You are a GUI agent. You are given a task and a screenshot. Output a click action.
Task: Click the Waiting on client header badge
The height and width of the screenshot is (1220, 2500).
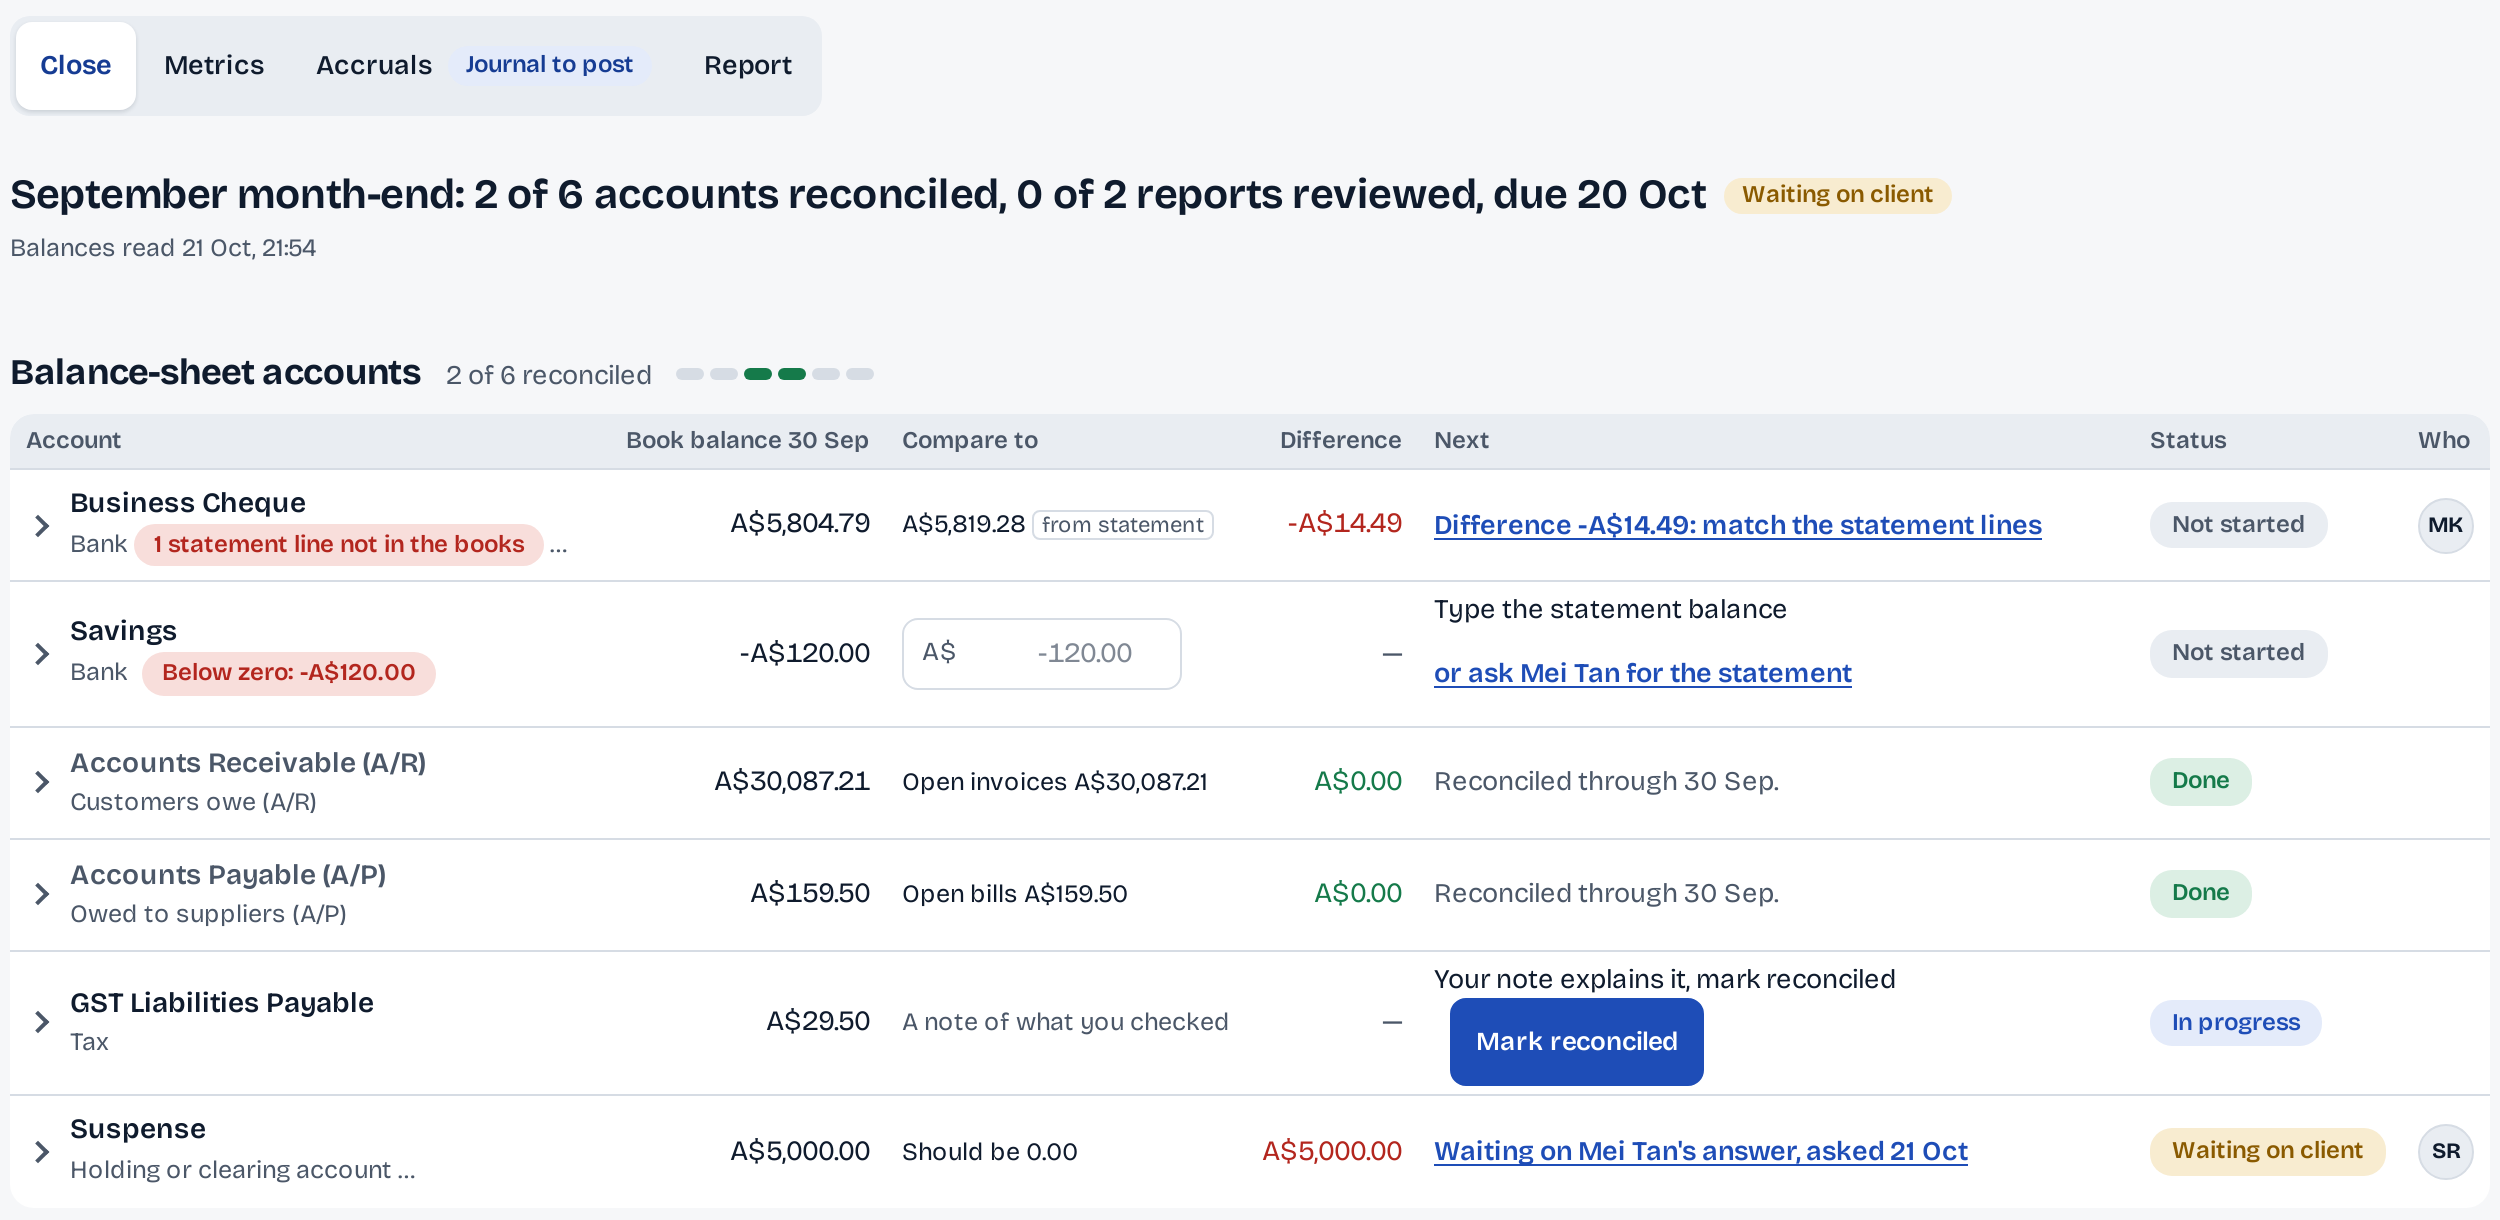tap(1837, 195)
